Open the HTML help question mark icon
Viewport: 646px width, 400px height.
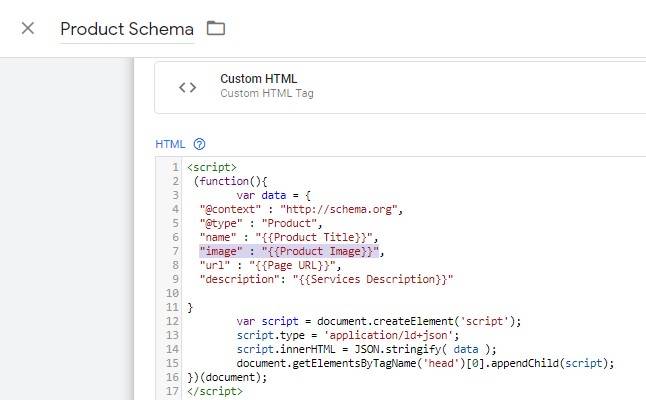coord(199,144)
